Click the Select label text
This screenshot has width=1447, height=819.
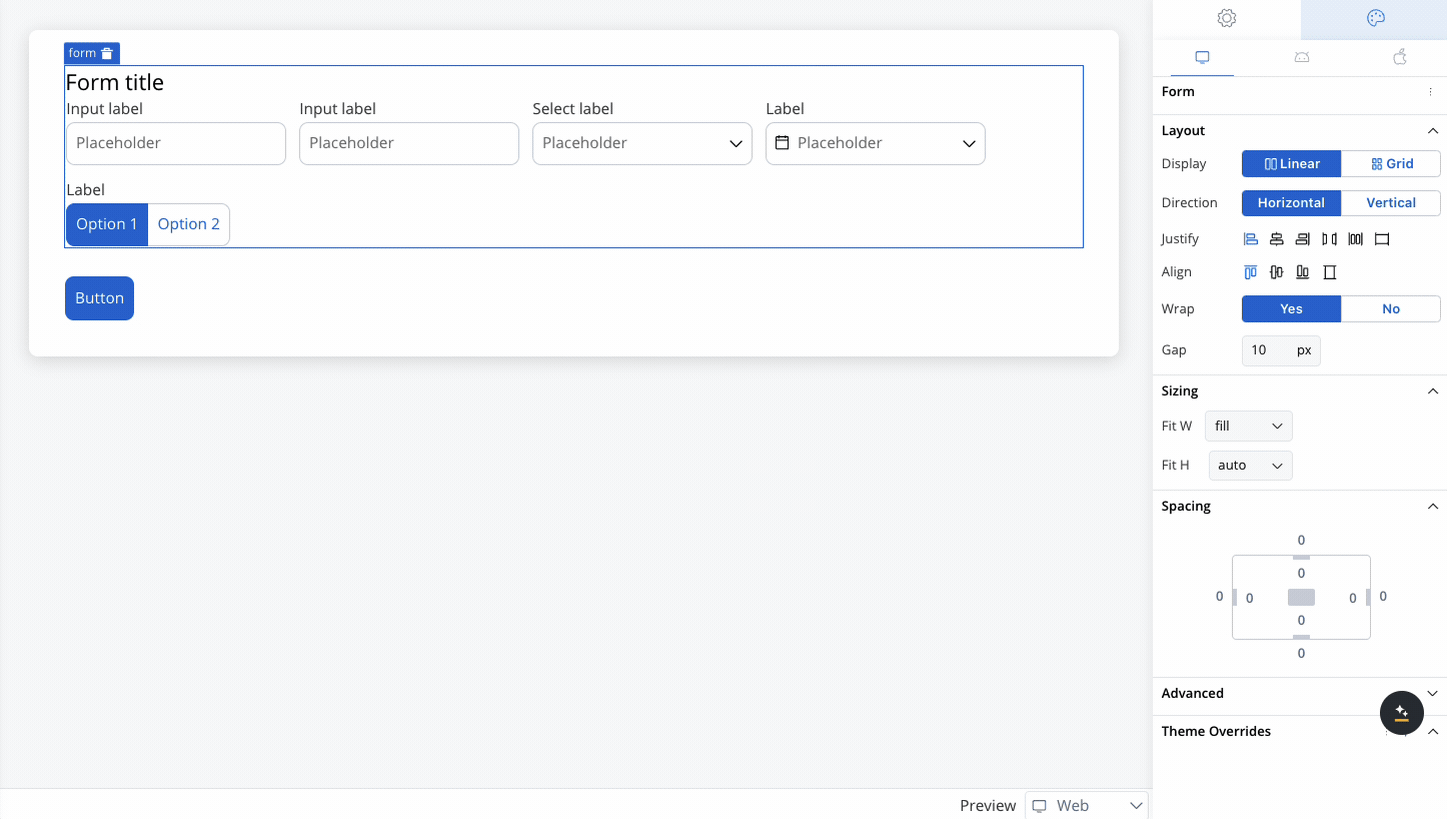point(573,108)
